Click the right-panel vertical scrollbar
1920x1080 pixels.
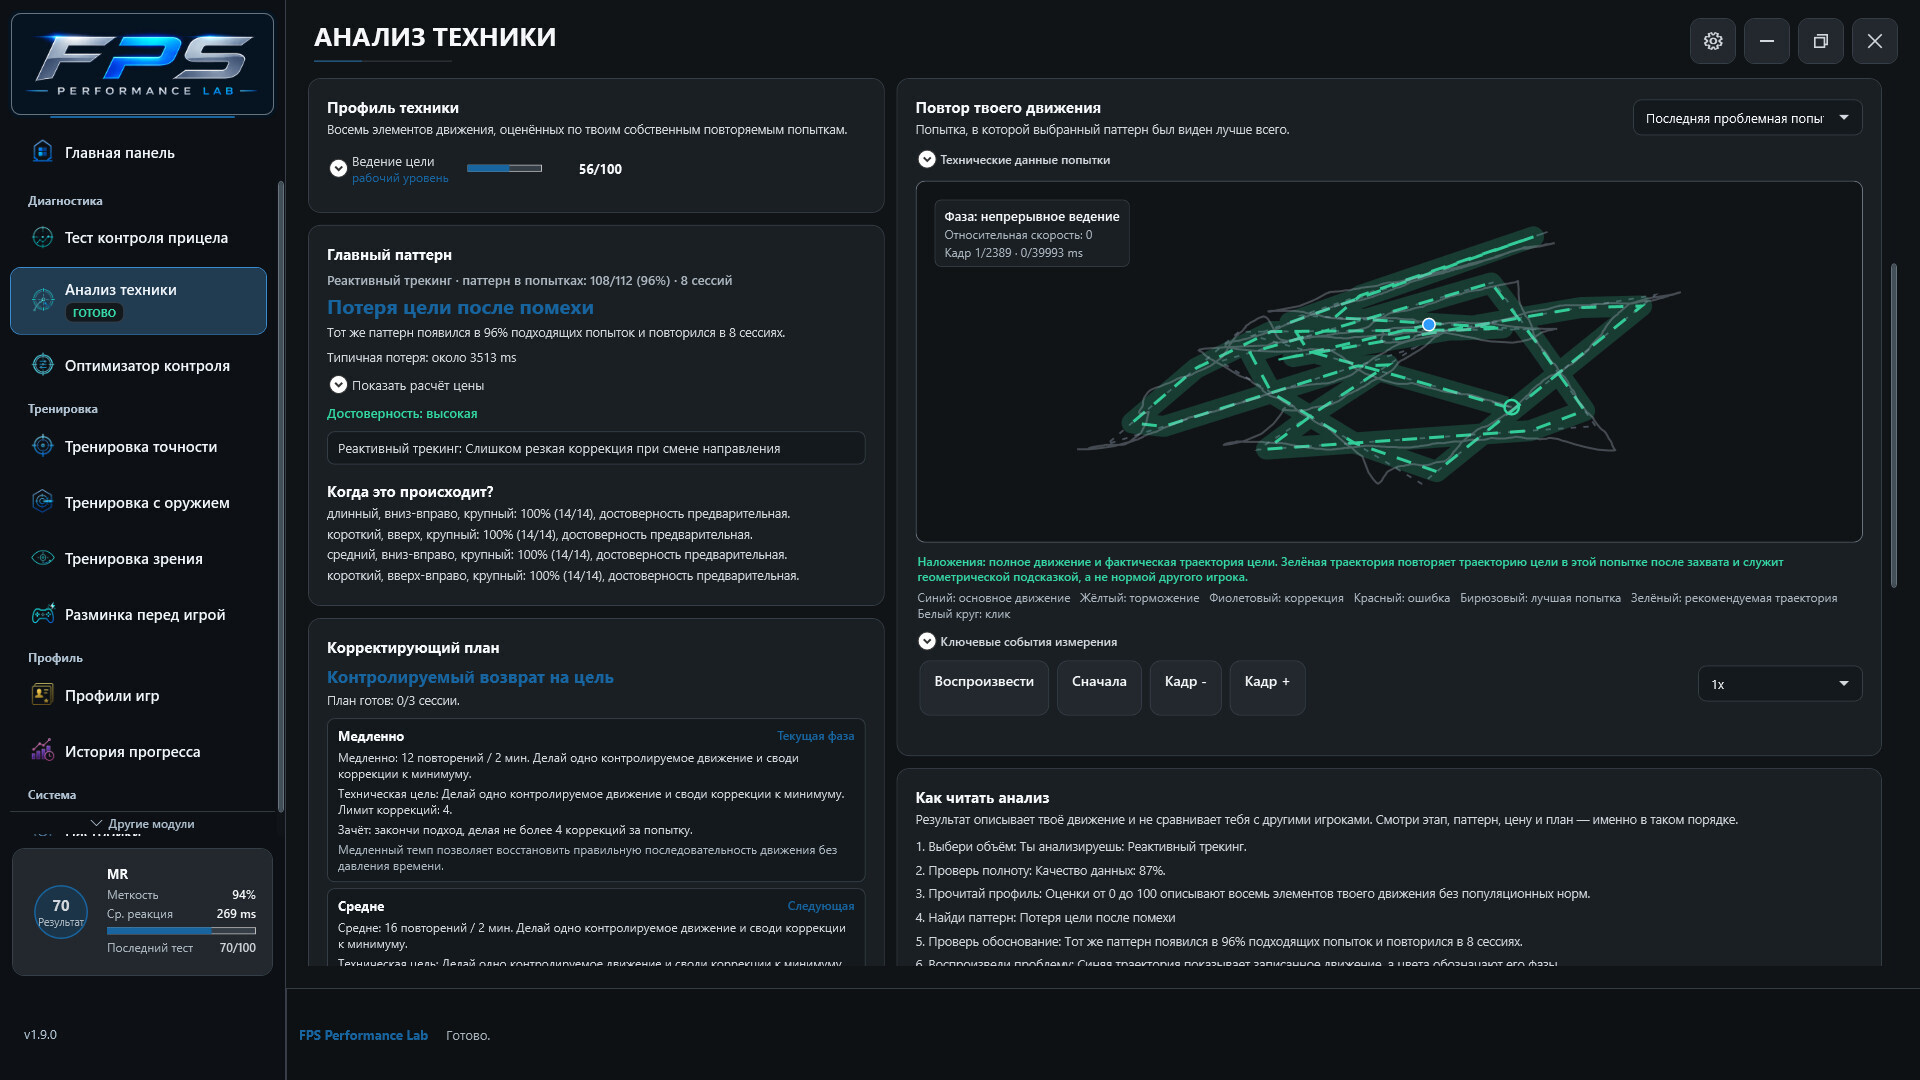[x=1893, y=425]
